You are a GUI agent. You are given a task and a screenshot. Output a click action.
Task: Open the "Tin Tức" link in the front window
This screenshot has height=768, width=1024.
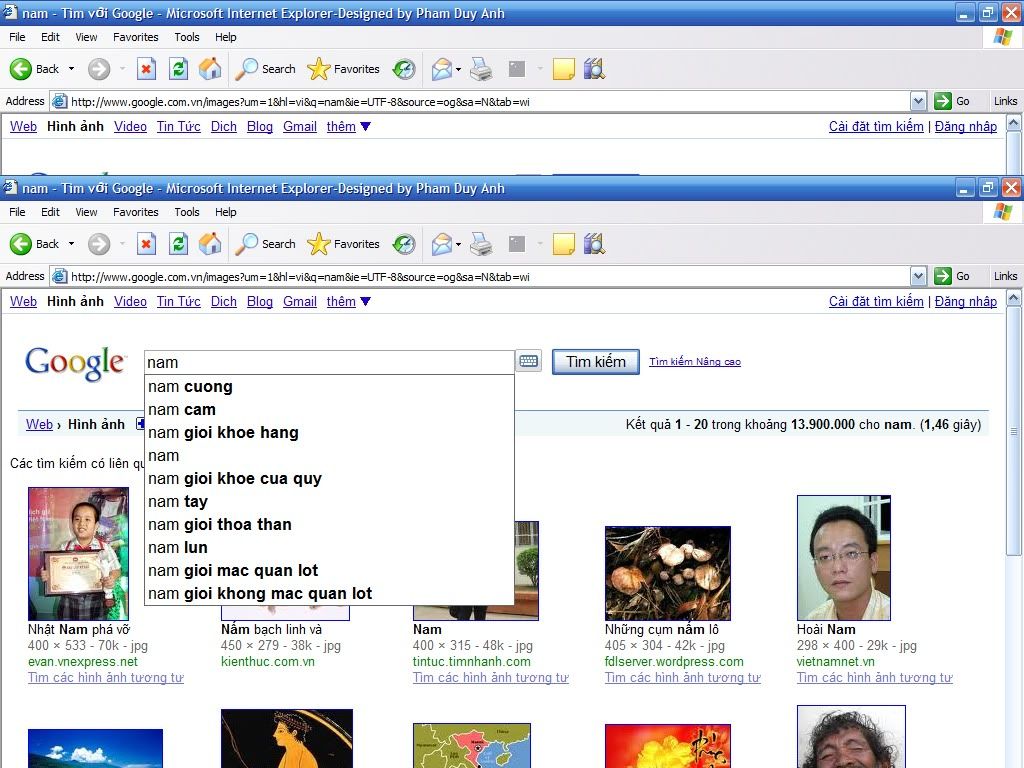point(178,302)
